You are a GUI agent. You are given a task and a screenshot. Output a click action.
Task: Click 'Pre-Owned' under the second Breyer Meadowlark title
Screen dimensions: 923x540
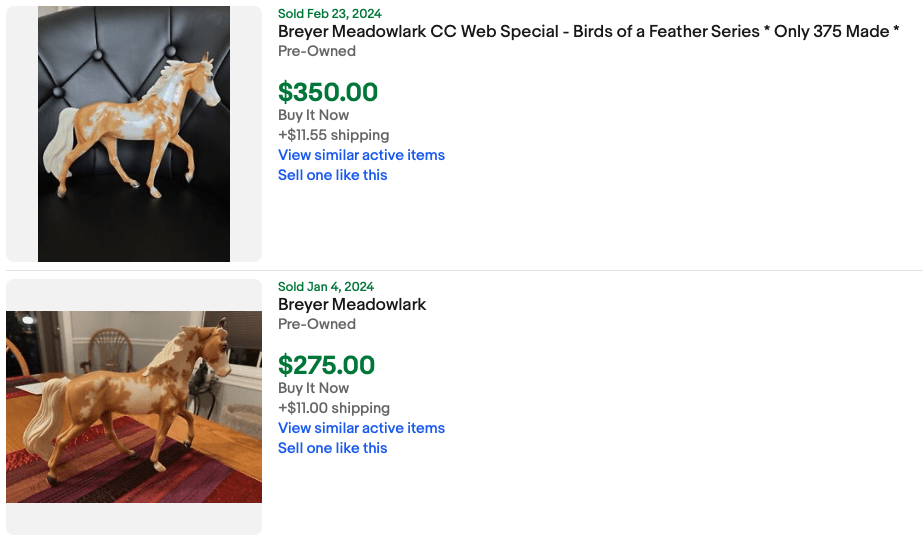(316, 324)
